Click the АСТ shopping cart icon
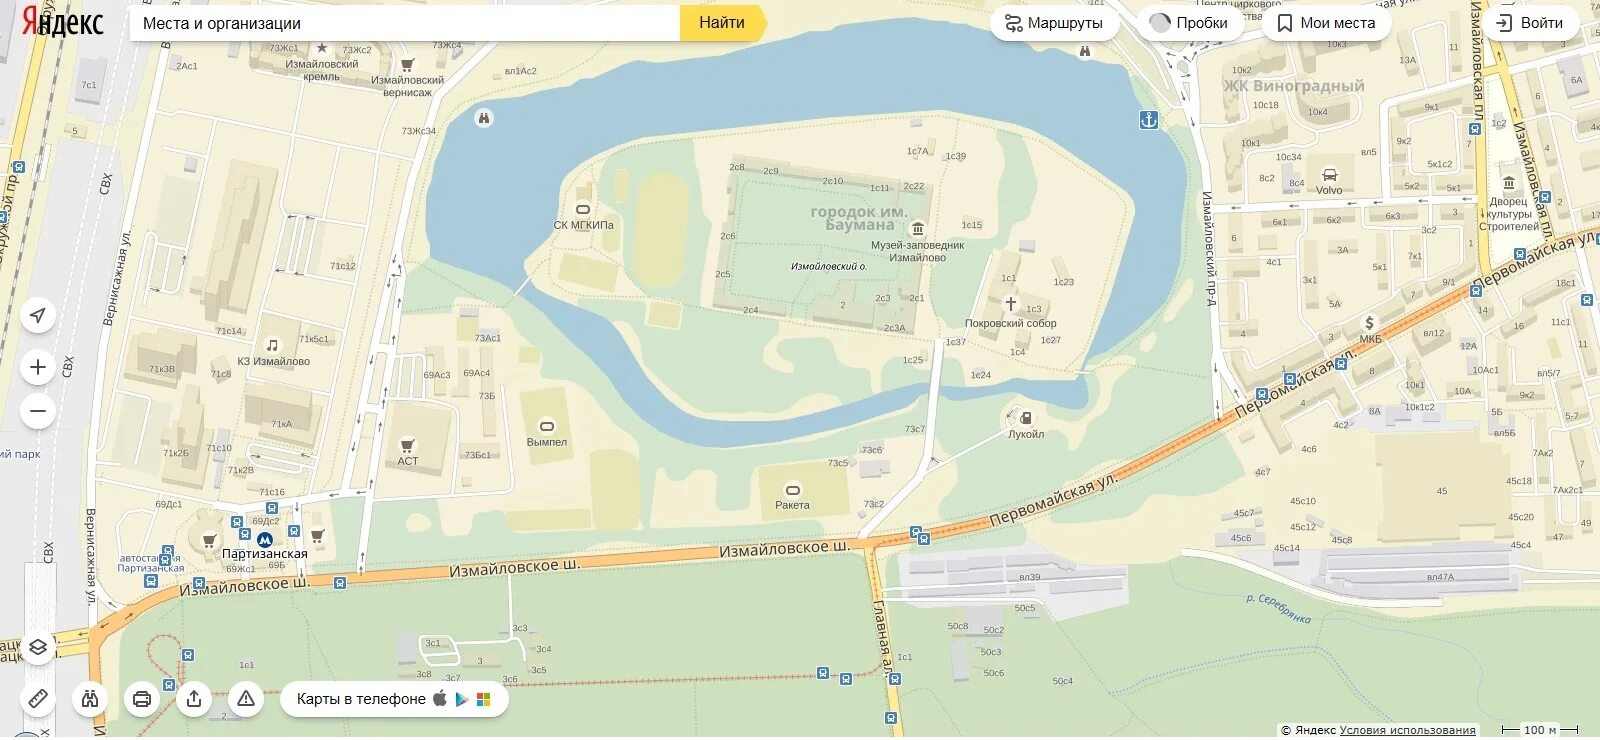The height and width of the screenshot is (740, 1600). tap(407, 445)
